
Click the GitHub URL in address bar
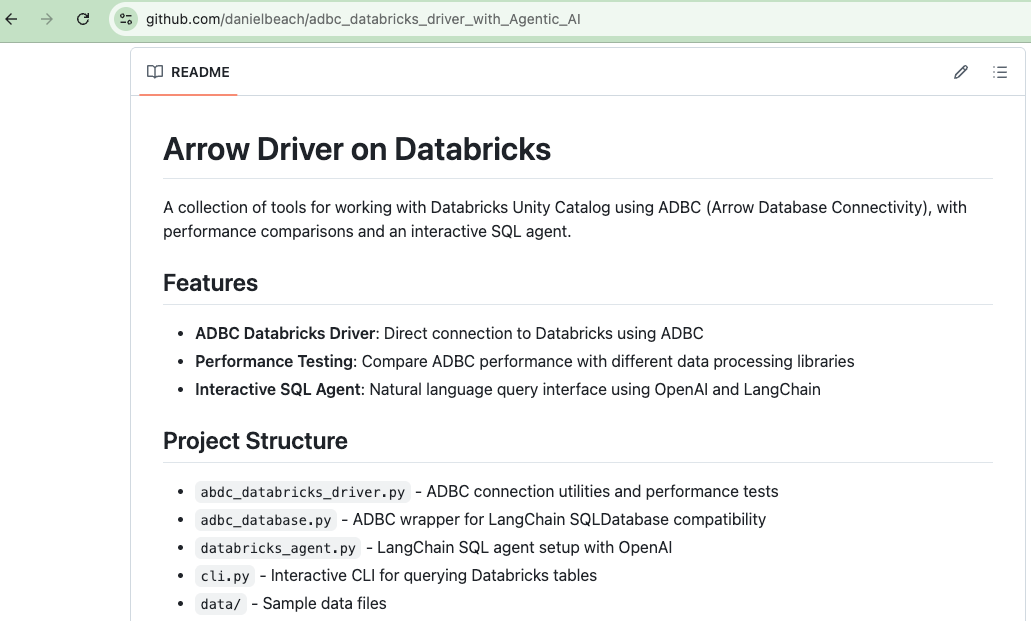point(363,19)
